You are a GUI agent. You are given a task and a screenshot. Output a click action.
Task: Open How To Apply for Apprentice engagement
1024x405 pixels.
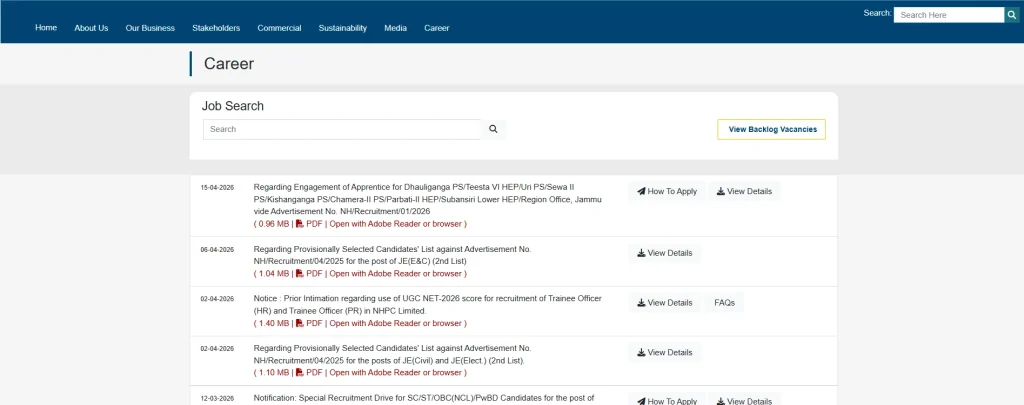tap(666, 191)
